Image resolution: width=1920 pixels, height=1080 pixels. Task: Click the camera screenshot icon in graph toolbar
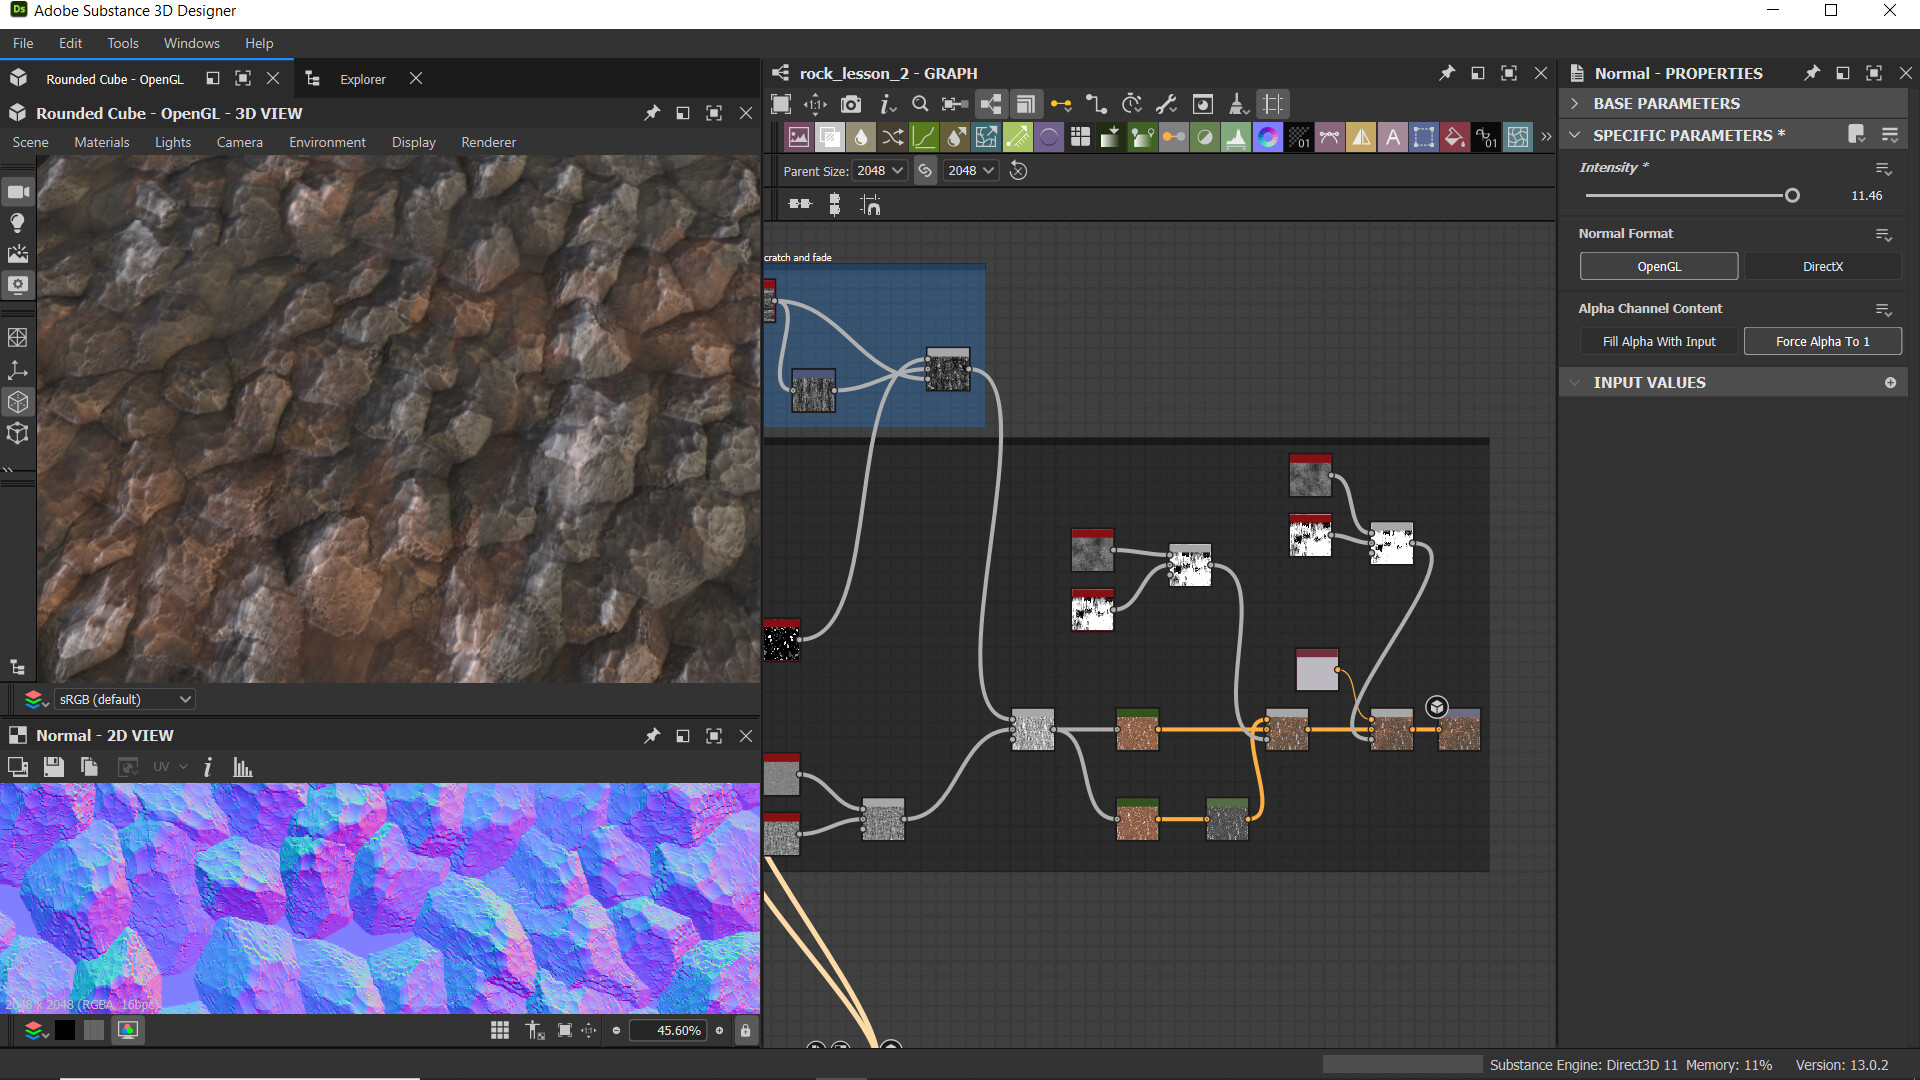pos(851,104)
